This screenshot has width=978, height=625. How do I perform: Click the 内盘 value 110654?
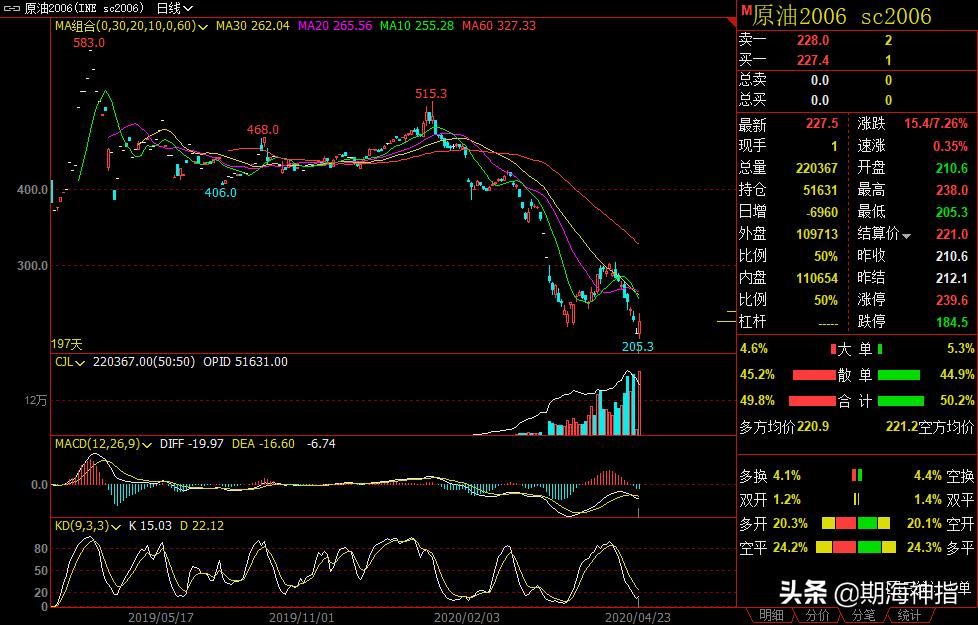816,278
